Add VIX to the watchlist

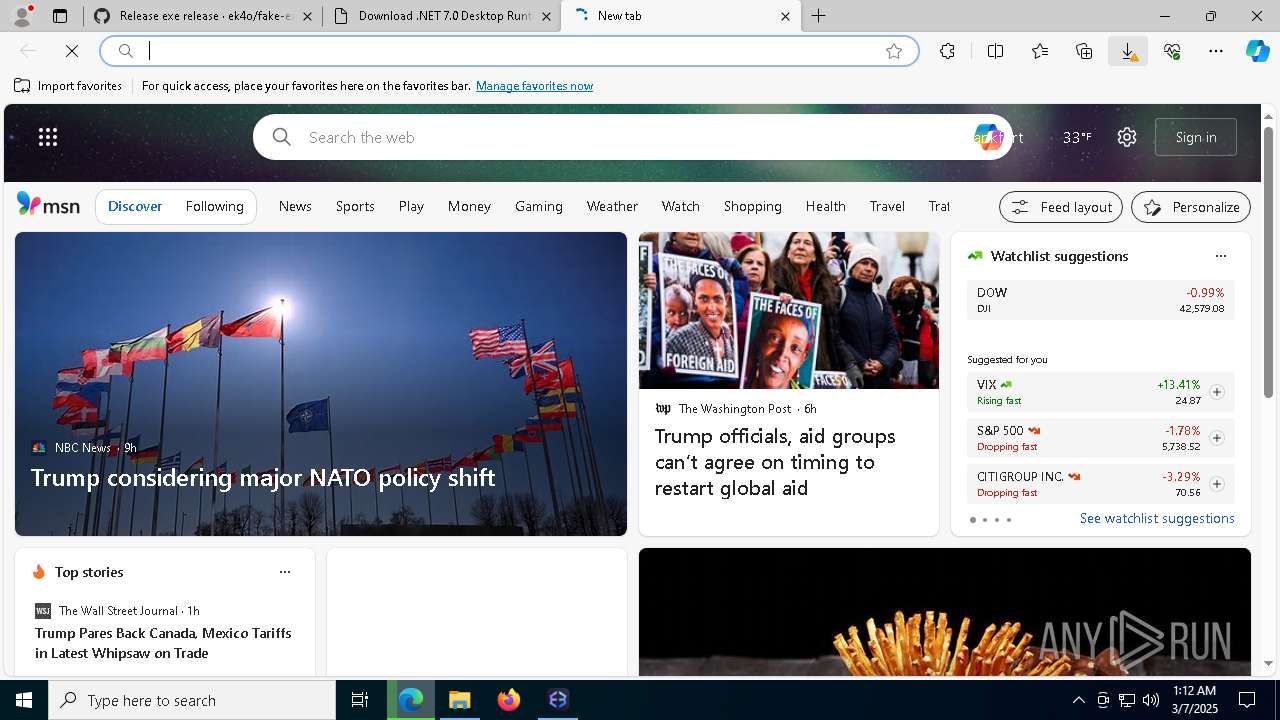[1216, 392]
